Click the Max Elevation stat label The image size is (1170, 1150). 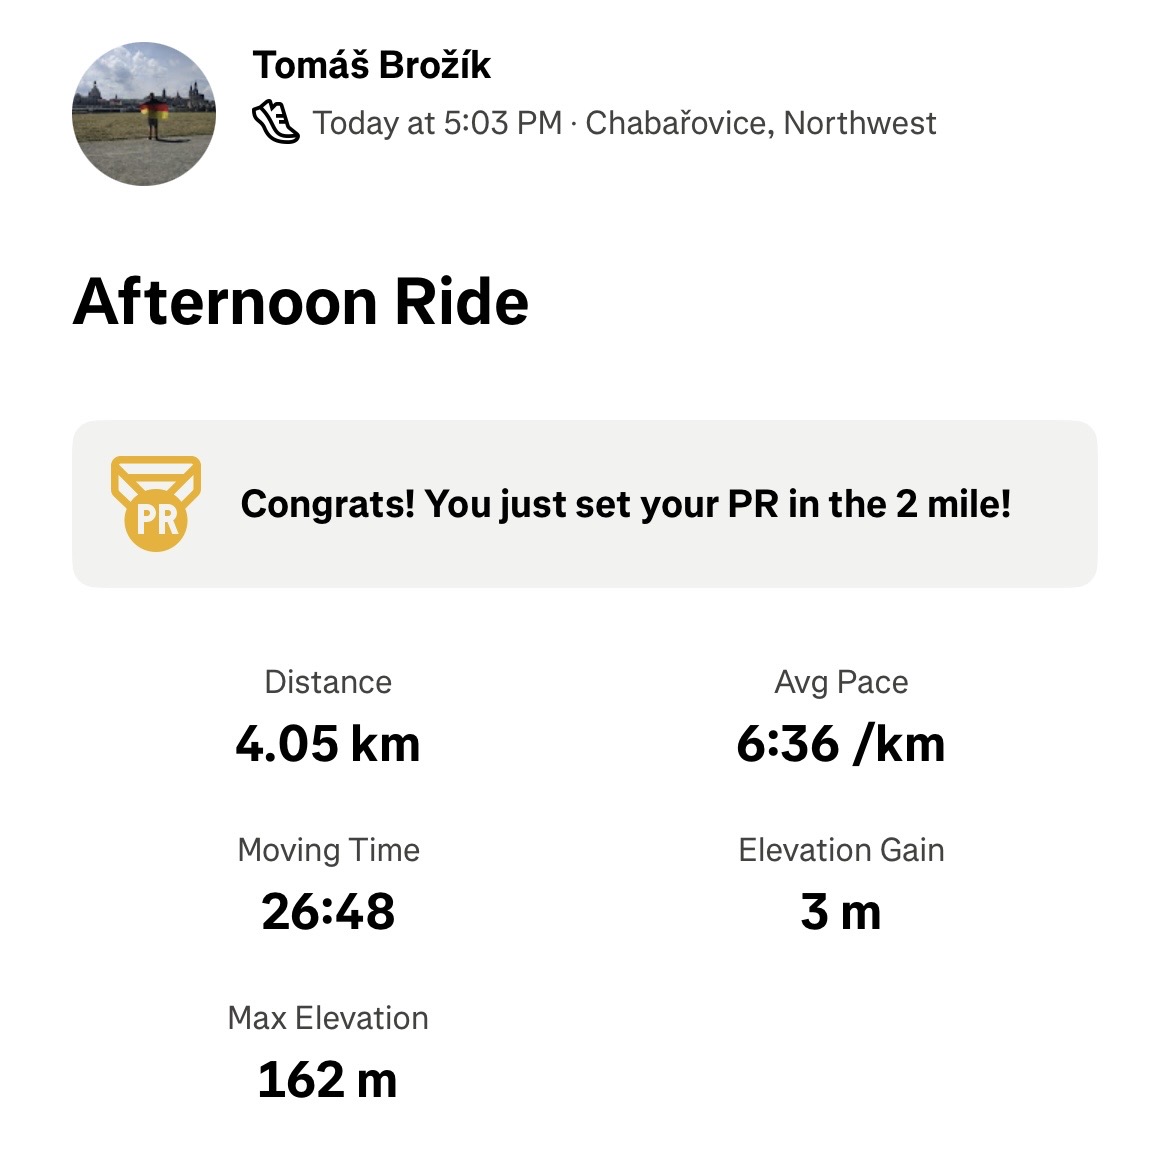328,1018
